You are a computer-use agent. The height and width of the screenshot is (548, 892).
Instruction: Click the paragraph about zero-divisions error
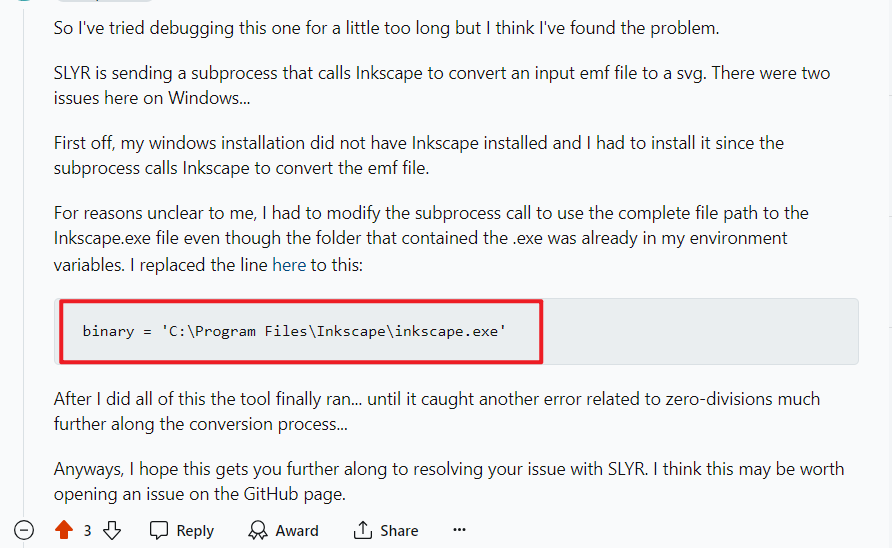coord(437,411)
